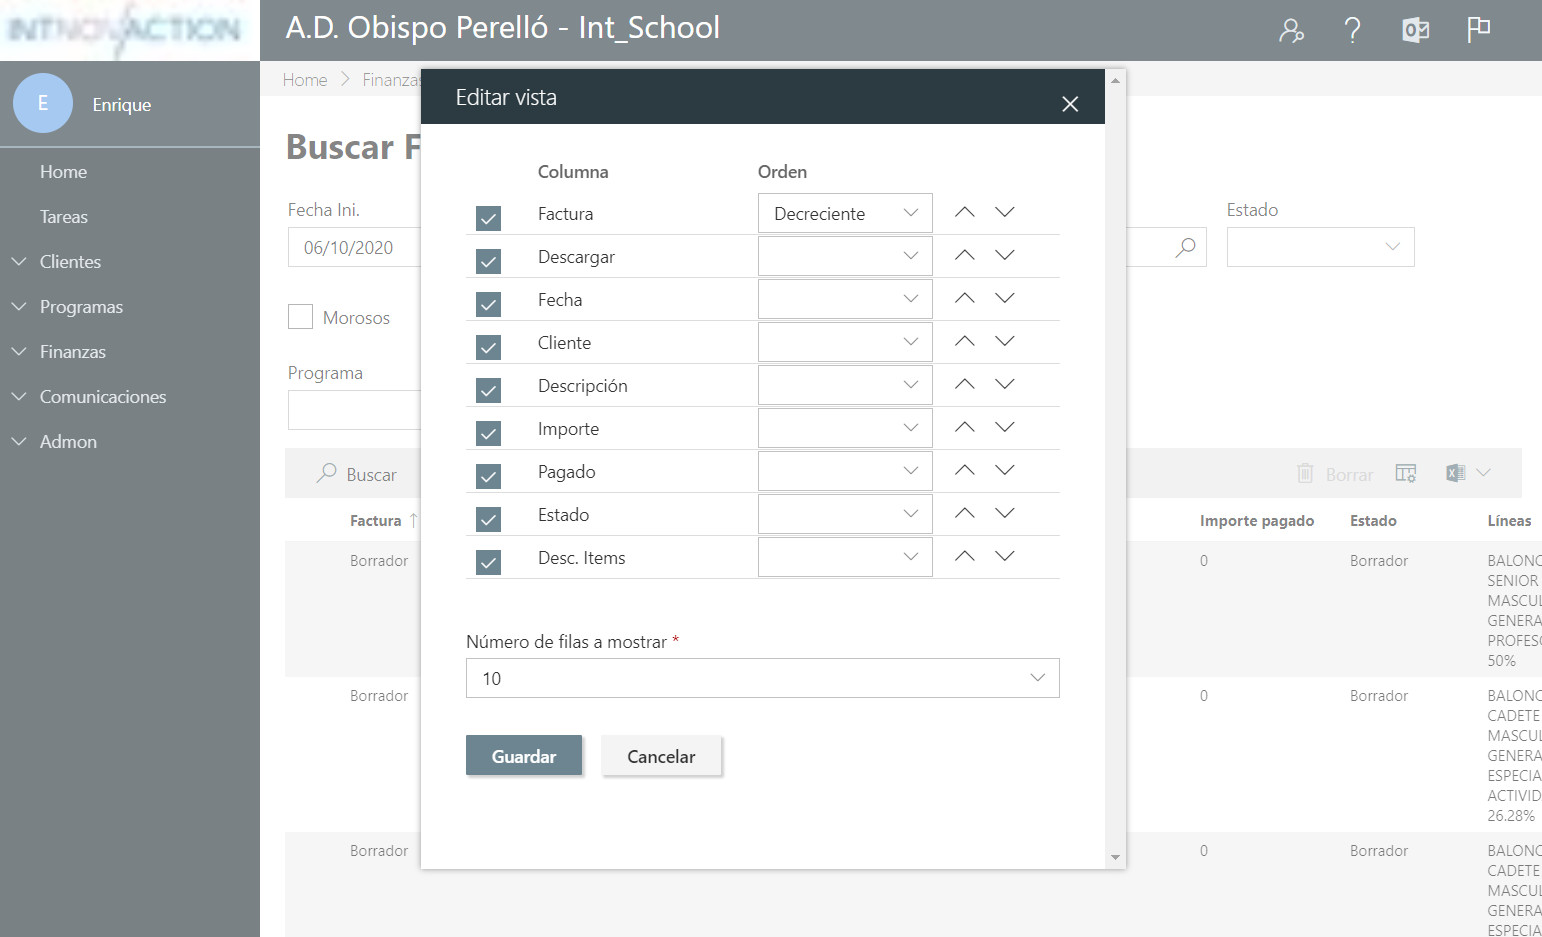Open the Estado filter dropdown on the page

tap(1320, 247)
